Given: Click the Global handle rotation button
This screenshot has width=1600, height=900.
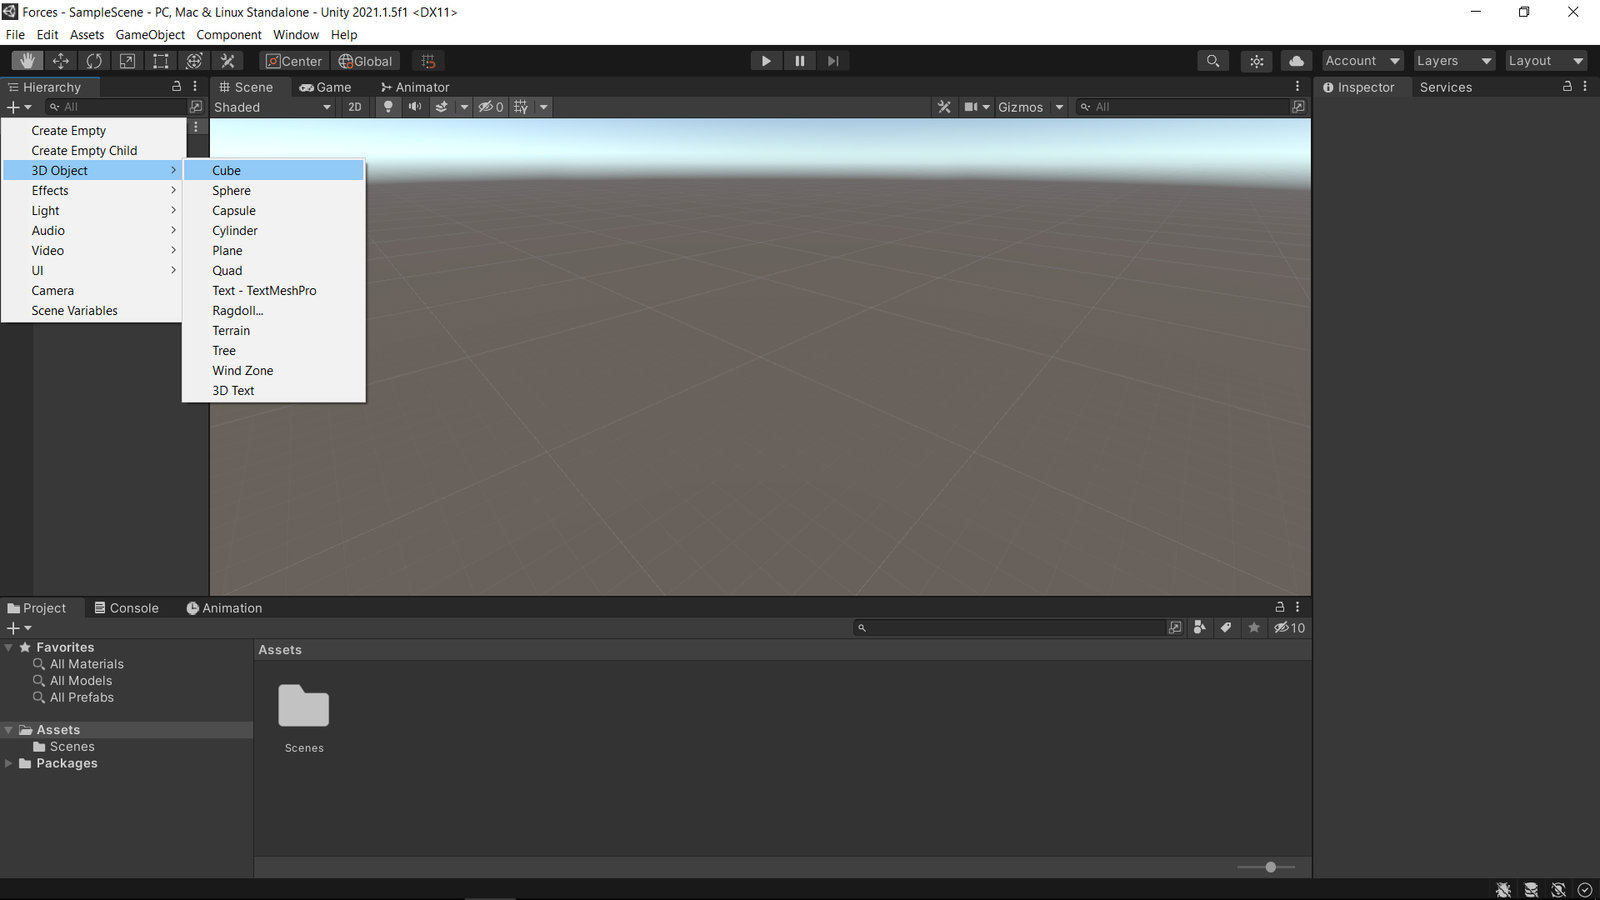Looking at the screenshot, I should pos(365,61).
